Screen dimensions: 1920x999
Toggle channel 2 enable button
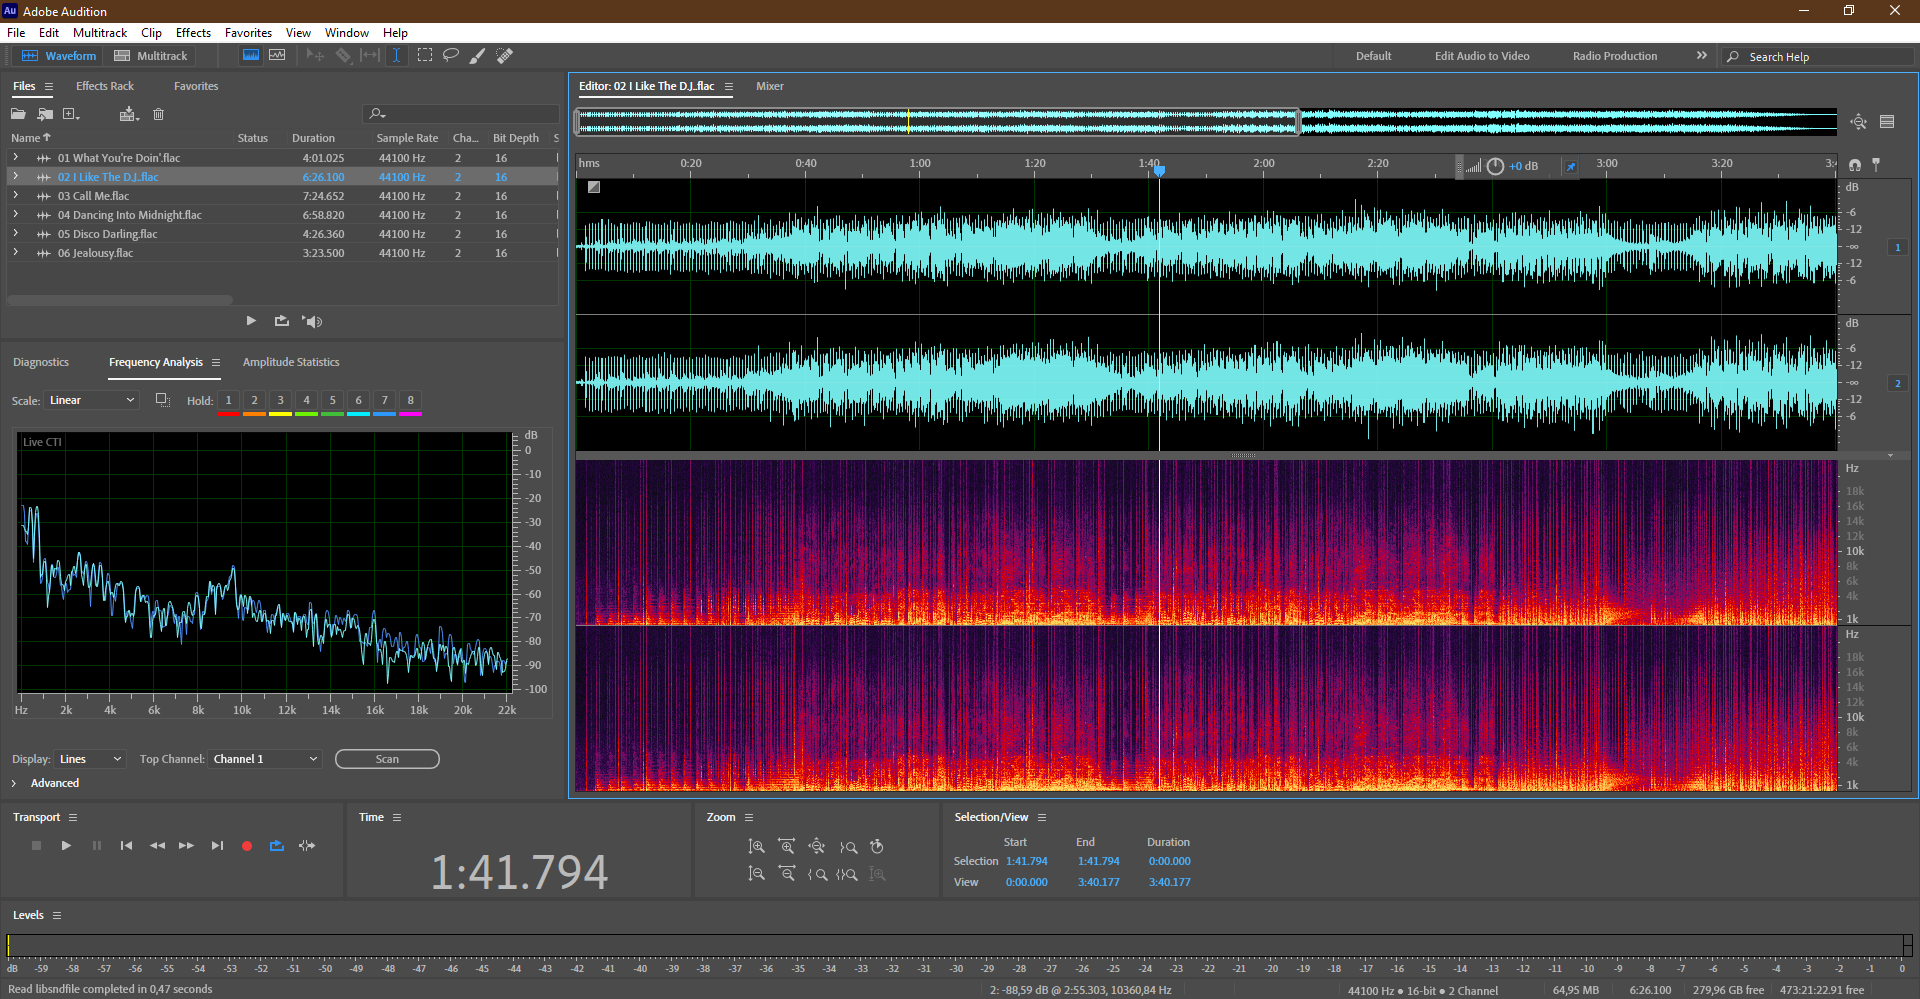1897,383
